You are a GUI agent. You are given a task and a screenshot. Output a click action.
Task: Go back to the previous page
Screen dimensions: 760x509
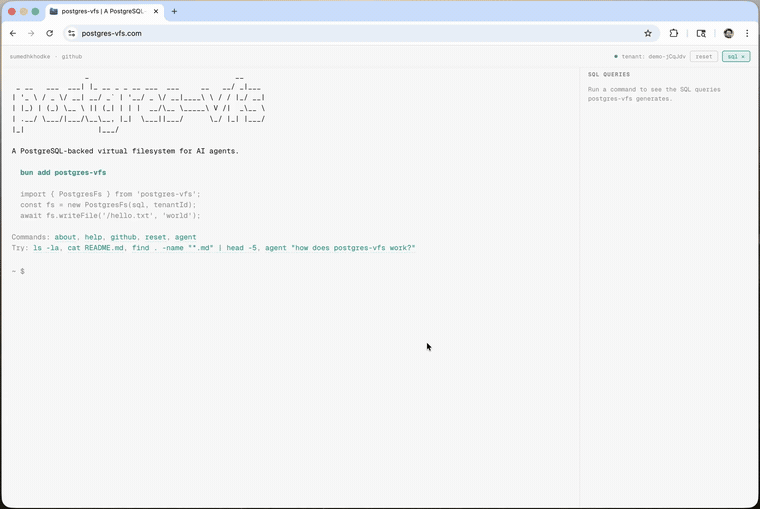click(x=13, y=33)
